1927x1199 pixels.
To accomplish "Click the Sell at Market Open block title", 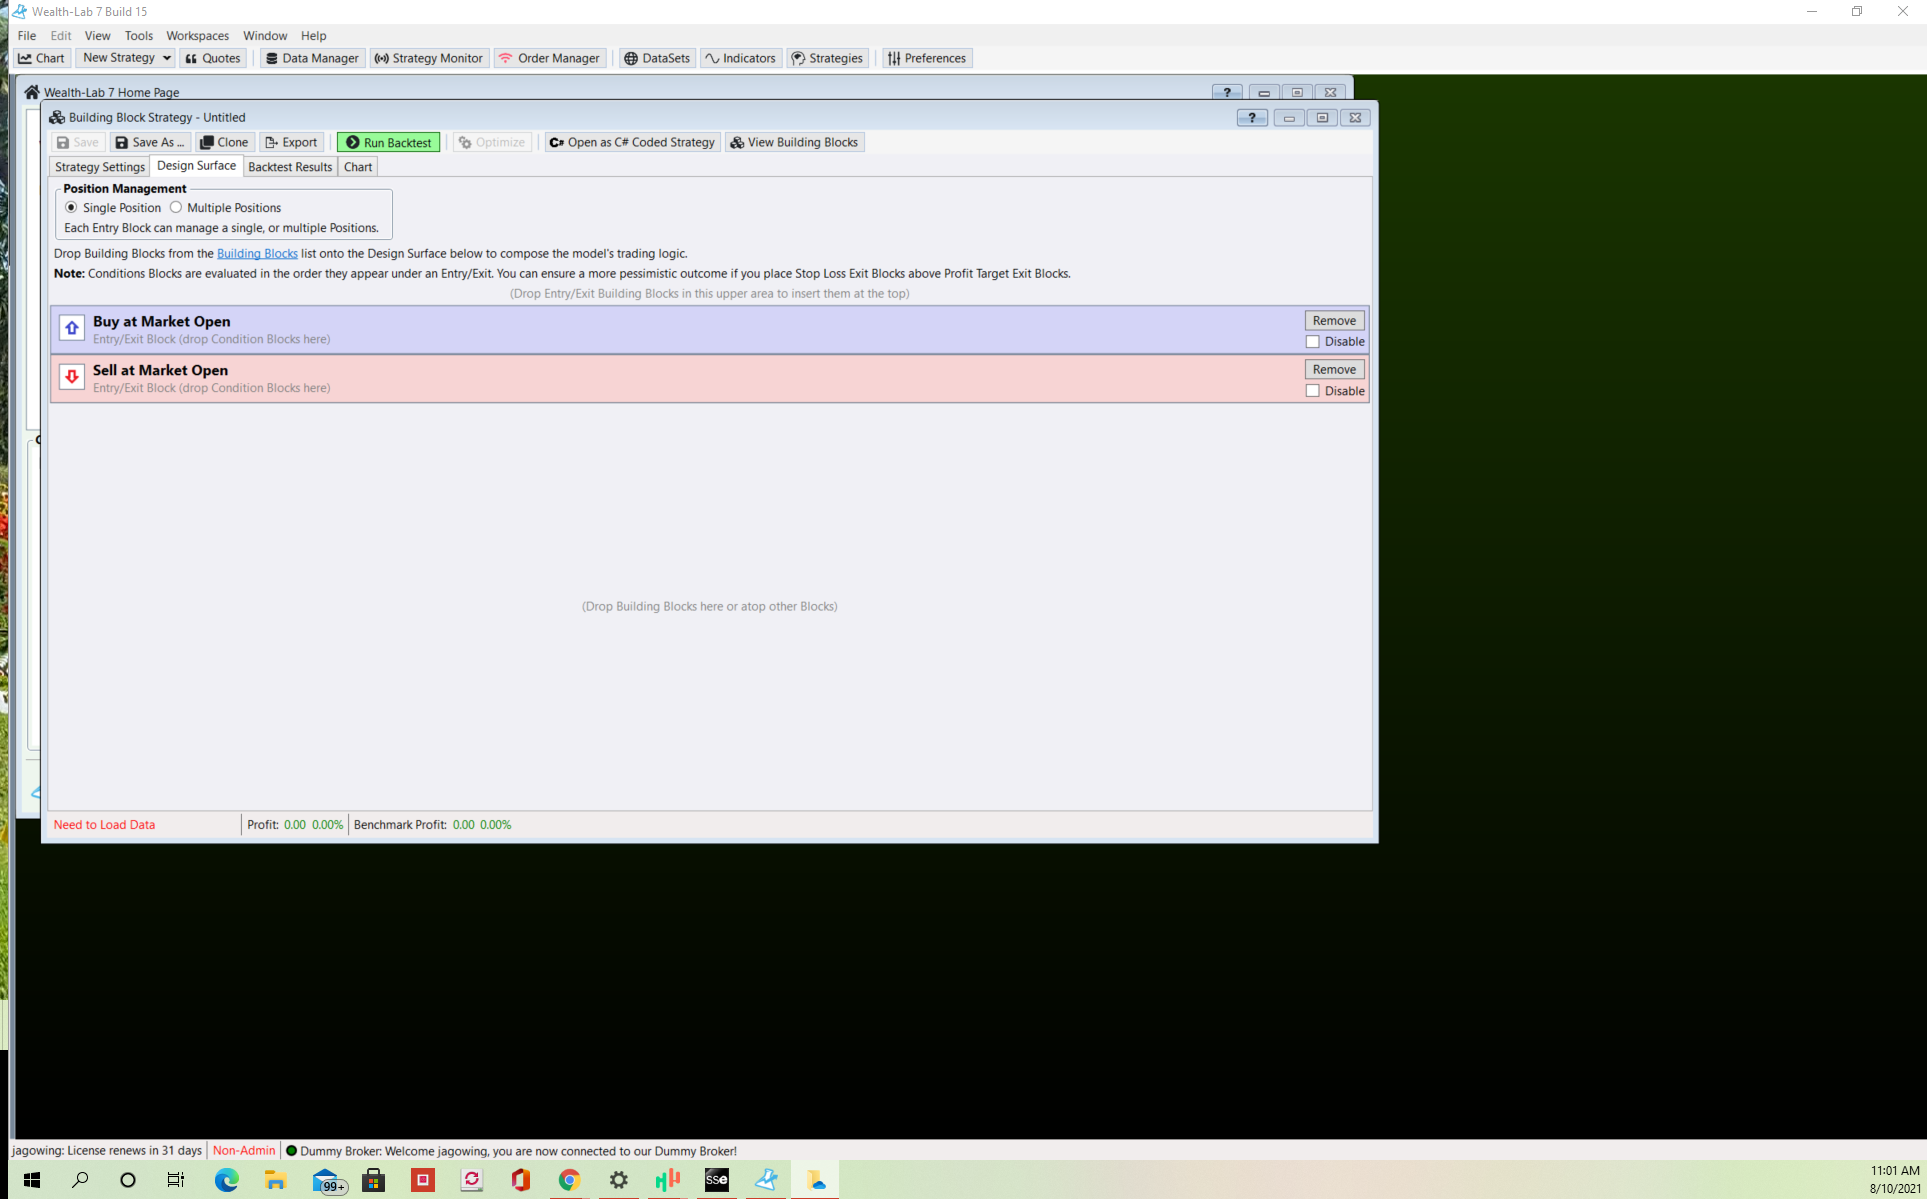I will coord(160,370).
